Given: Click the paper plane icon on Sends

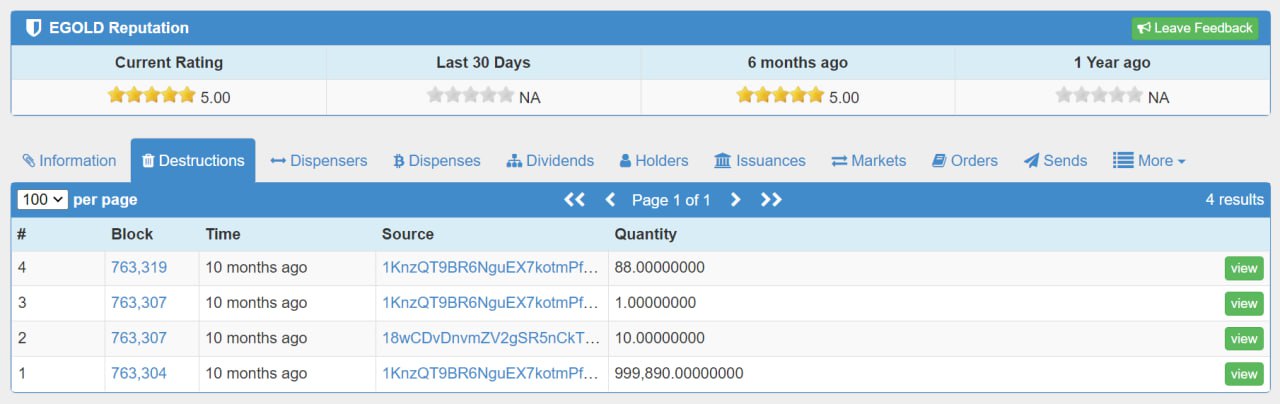Looking at the screenshot, I should (1031, 160).
